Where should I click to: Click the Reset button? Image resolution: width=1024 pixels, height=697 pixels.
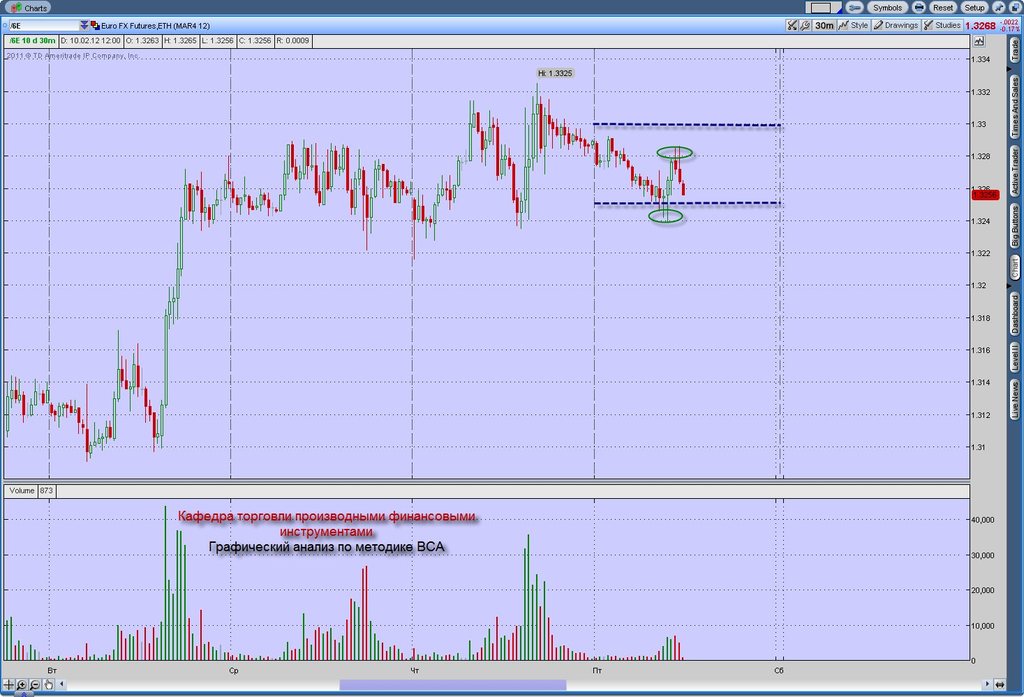tap(942, 8)
